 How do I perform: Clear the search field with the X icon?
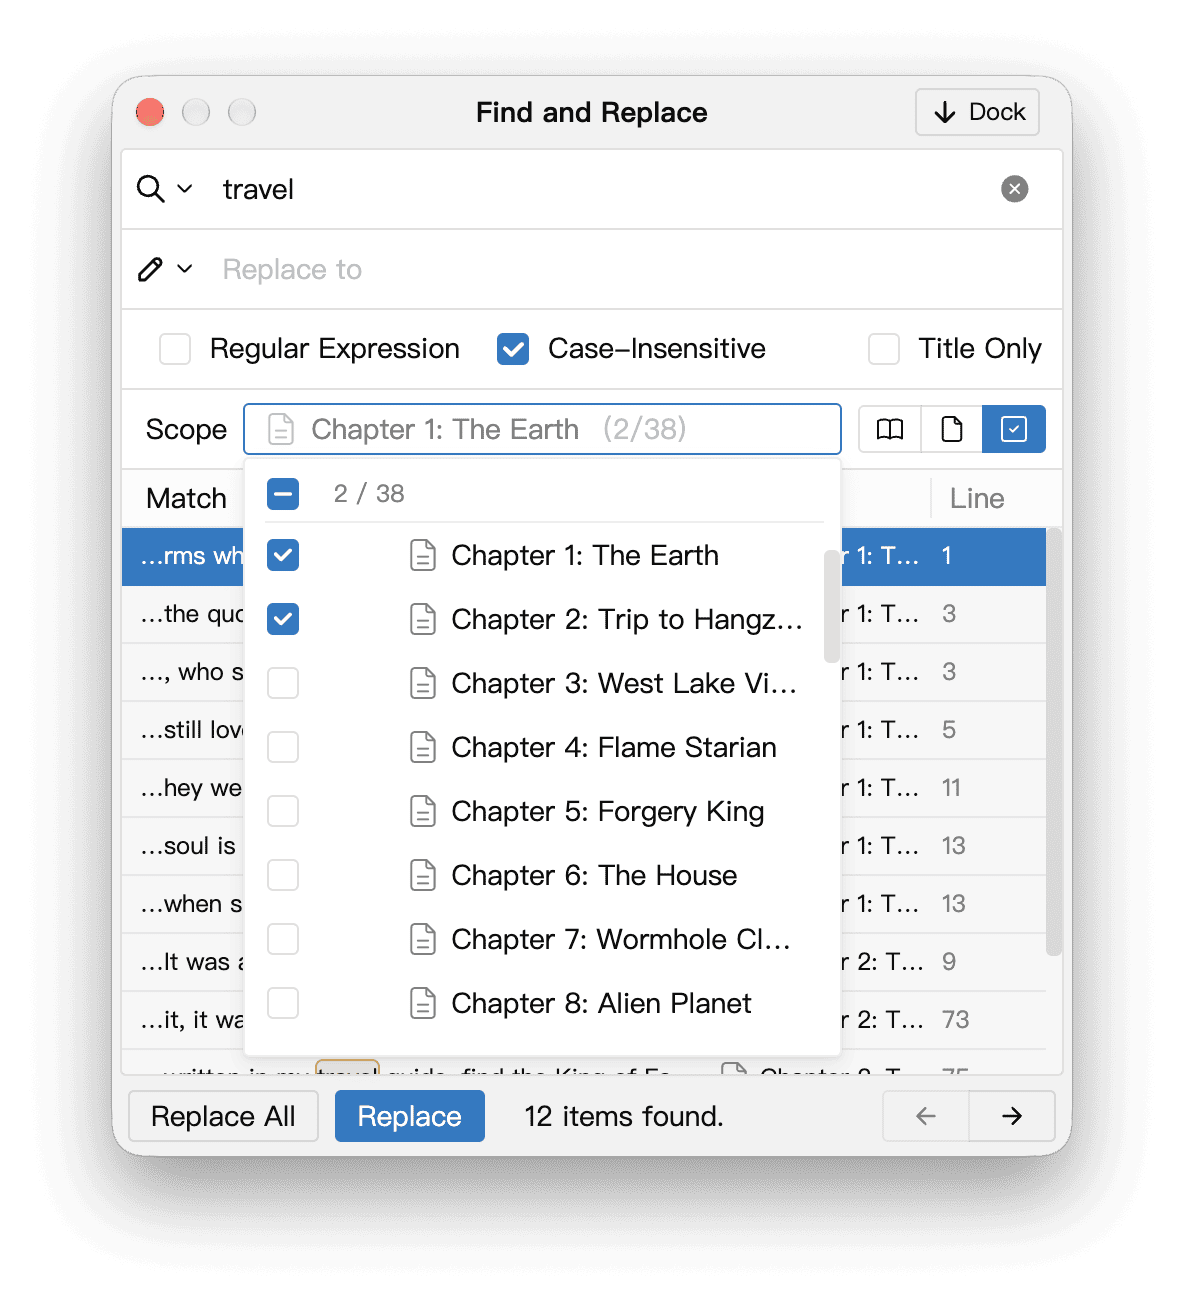[1015, 189]
